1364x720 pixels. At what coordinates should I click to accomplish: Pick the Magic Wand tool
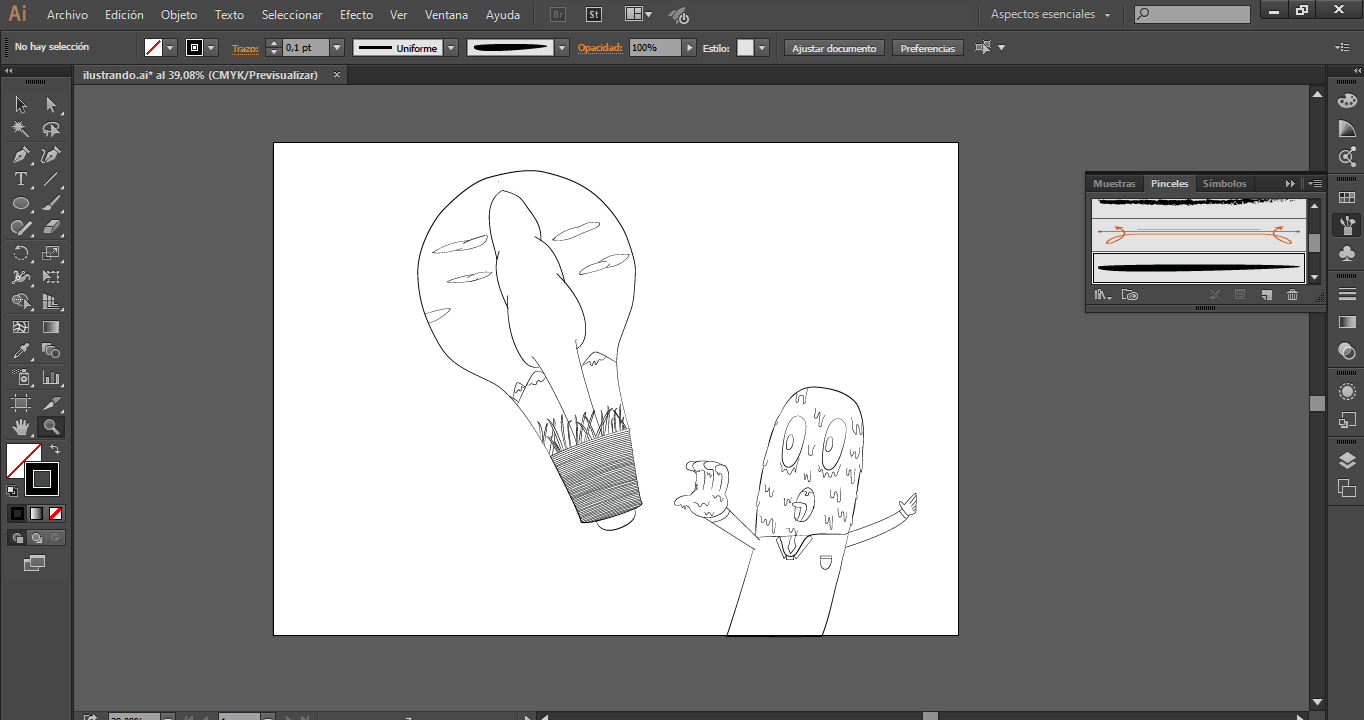click(20, 130)
